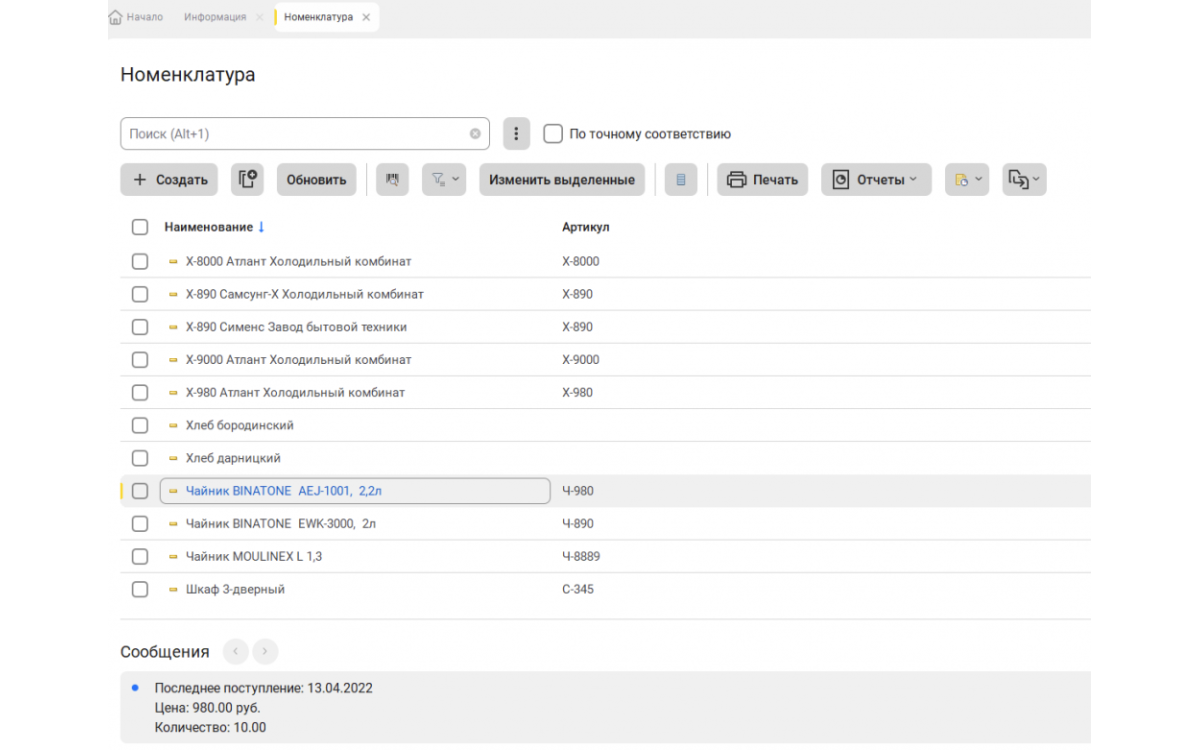The width and height of the screenshot is (1200, 750).
Task: Sort by the Наименование column header
Action: click(208, 227)
